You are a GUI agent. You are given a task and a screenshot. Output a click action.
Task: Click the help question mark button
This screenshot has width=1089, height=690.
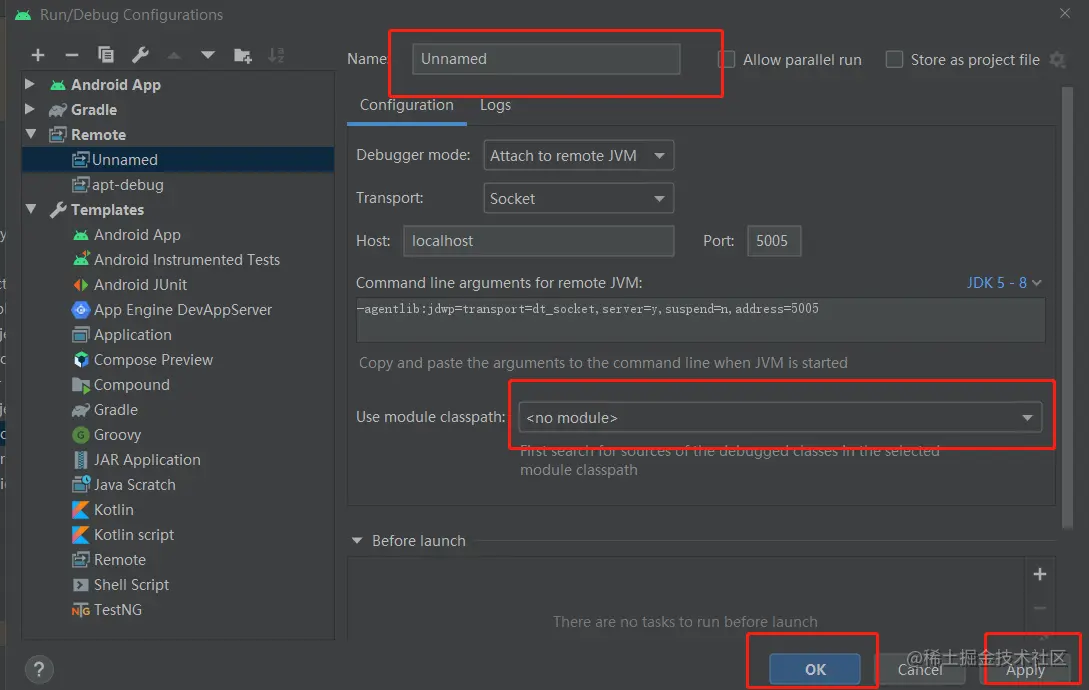tap(39, 669)
